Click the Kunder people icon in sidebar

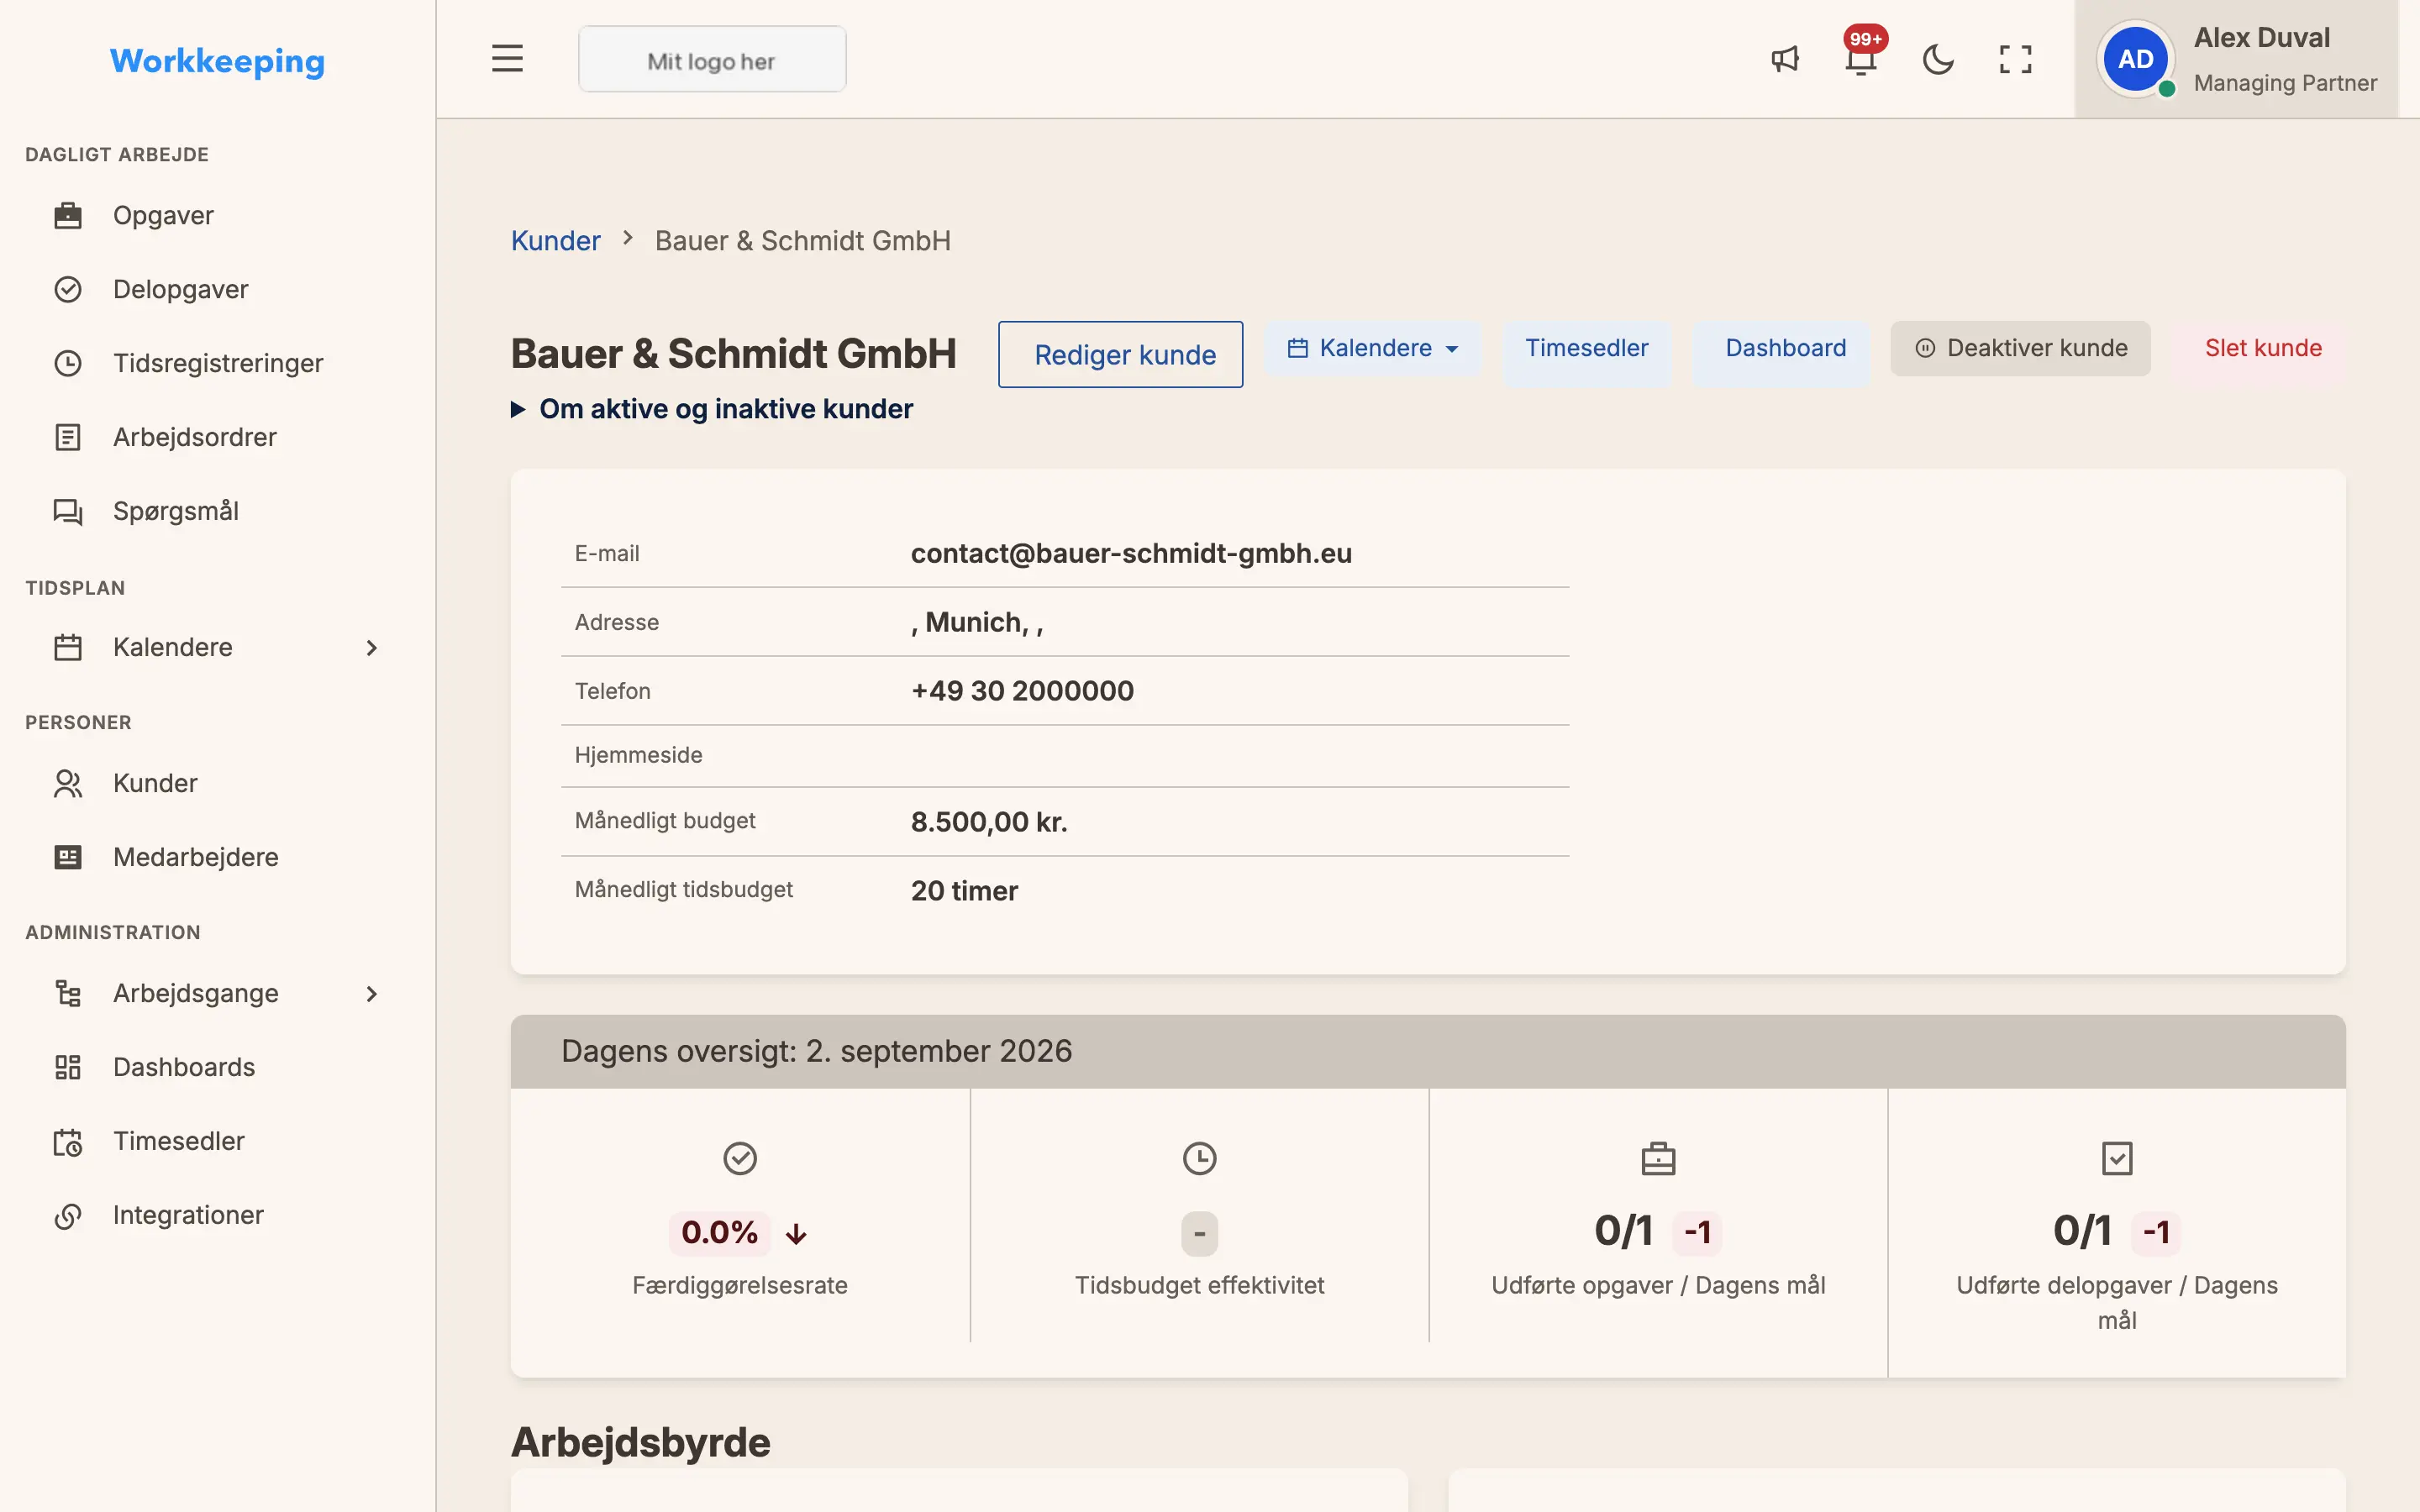point(68,783)
